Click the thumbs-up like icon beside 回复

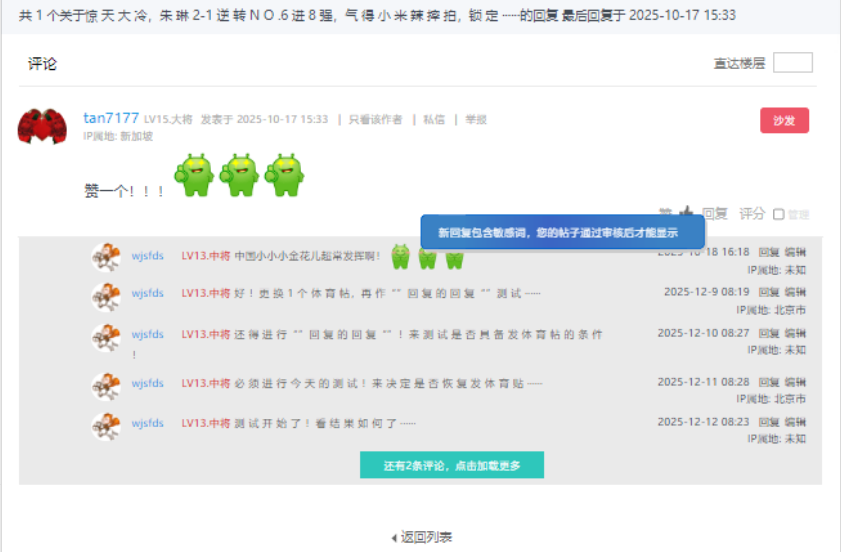pos(685,213)
